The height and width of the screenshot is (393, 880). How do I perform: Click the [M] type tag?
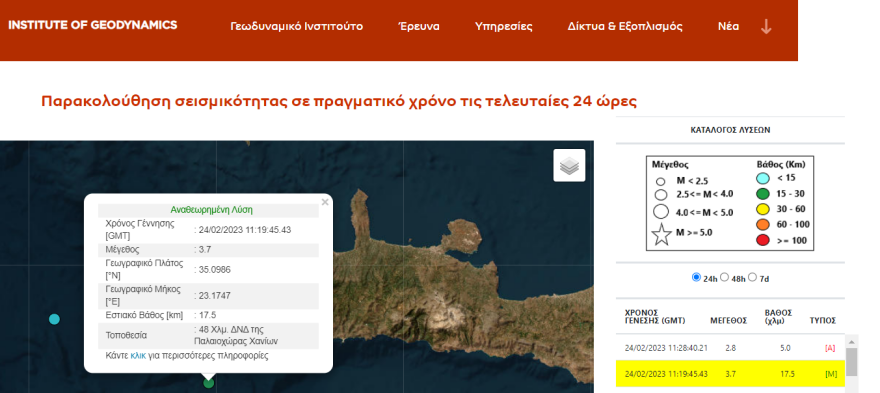[x=831, y=374]
